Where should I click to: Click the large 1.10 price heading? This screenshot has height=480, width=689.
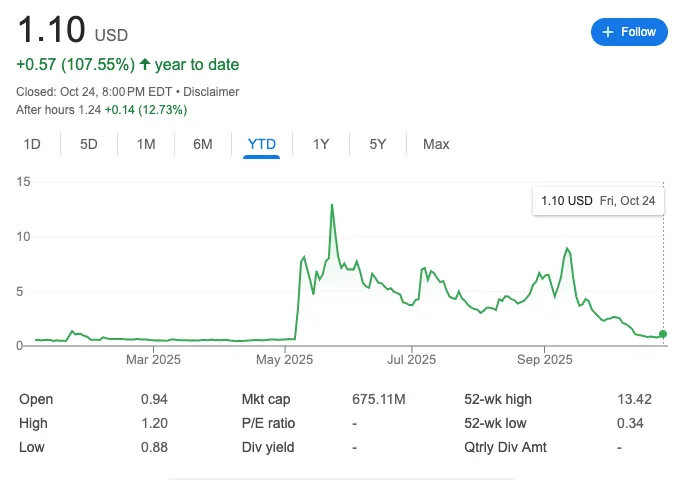tap(51, 30)
